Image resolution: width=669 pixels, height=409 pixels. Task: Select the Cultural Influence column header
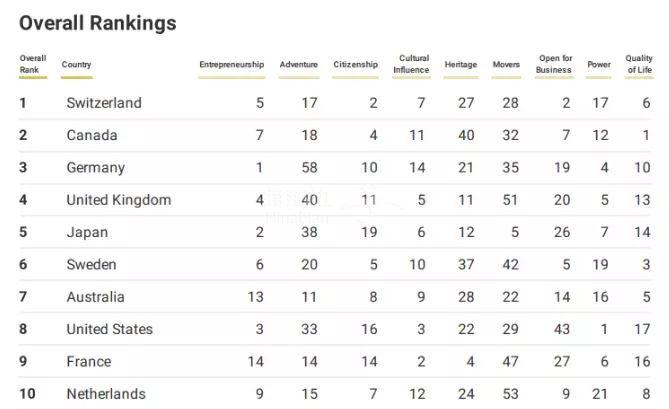click(x=413, y=64)
